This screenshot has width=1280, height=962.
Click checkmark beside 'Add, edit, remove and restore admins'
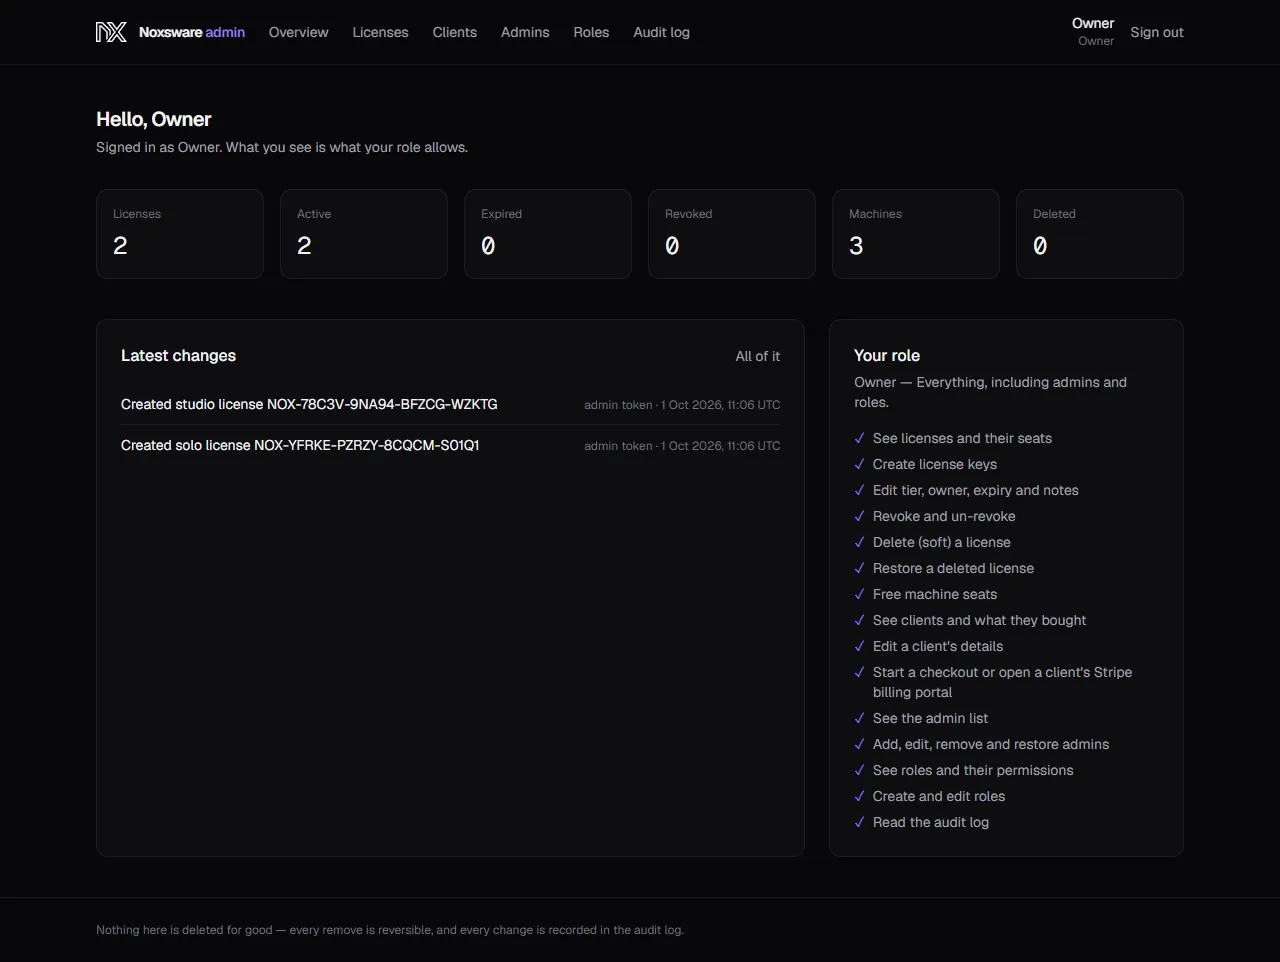pyautogui.click(x=859, y=744)
